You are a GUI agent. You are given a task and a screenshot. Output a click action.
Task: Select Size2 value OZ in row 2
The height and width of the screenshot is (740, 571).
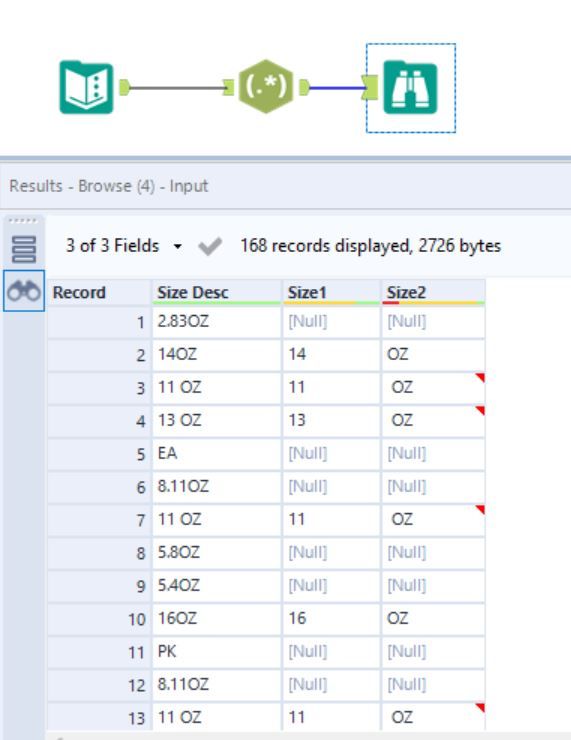pyautogui.click(x=433, y=355)
